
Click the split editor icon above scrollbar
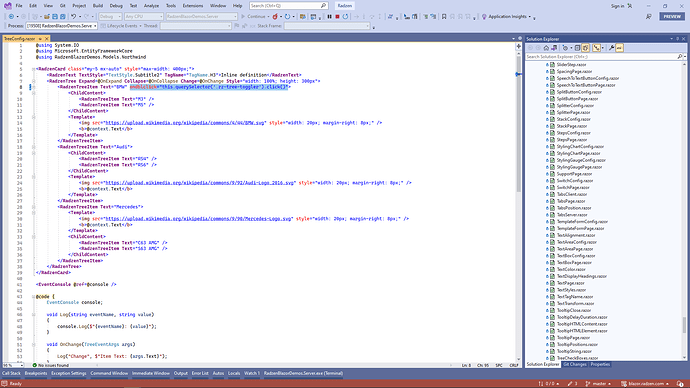coord(519,46)
